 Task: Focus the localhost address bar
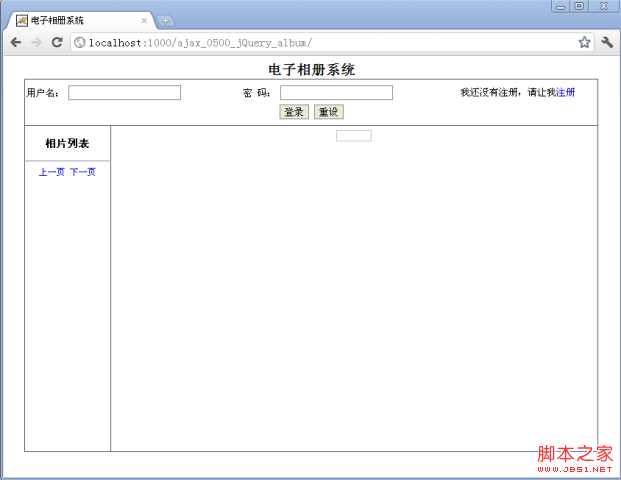tap(332, 42)
